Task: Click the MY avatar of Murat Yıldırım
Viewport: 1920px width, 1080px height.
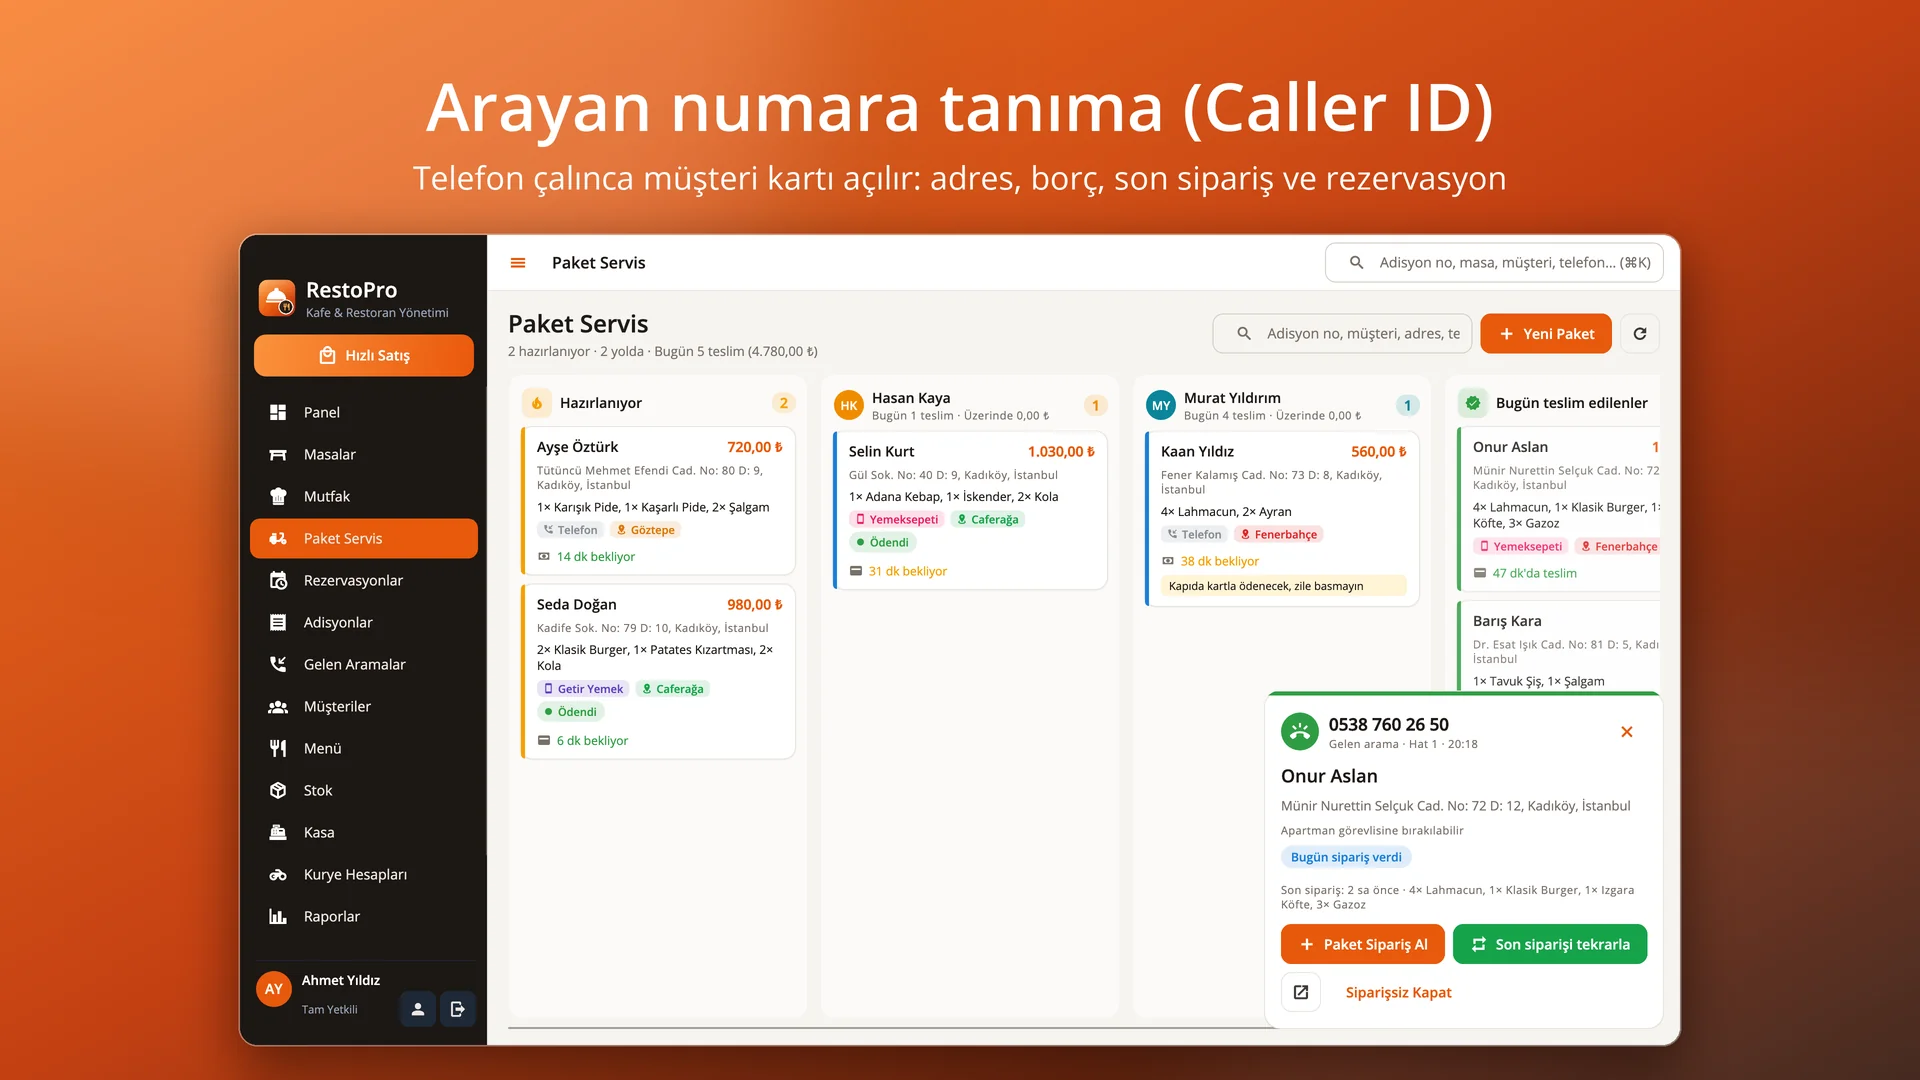Action: (1161, 405)
